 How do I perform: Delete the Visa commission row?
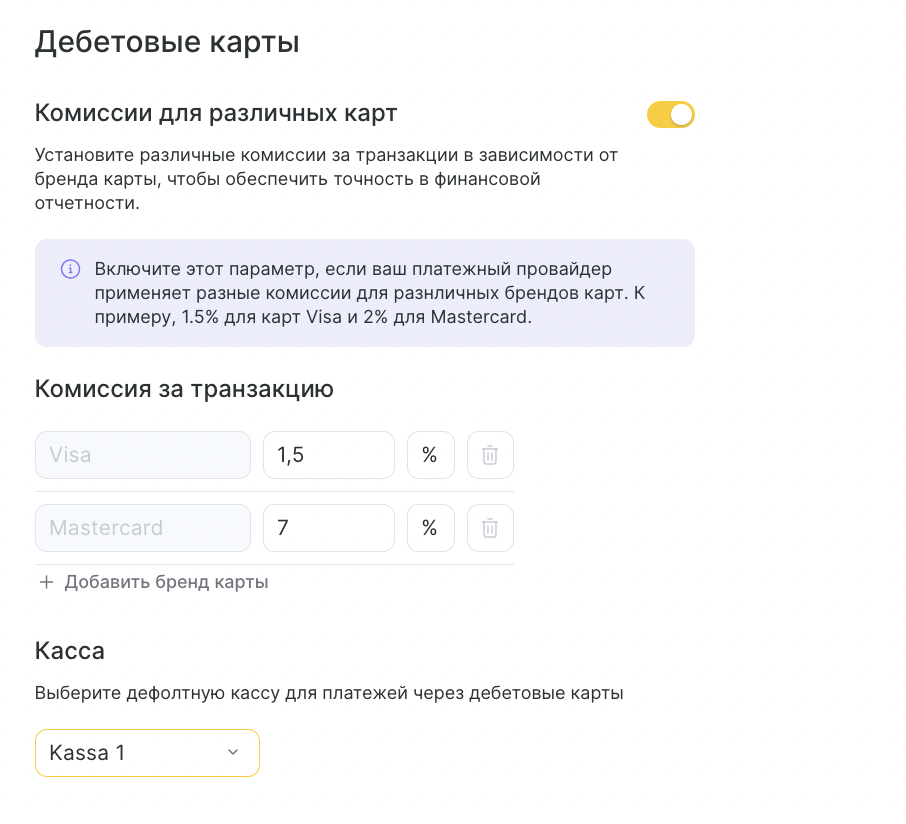pyautogui.click(x=490, y=455)
